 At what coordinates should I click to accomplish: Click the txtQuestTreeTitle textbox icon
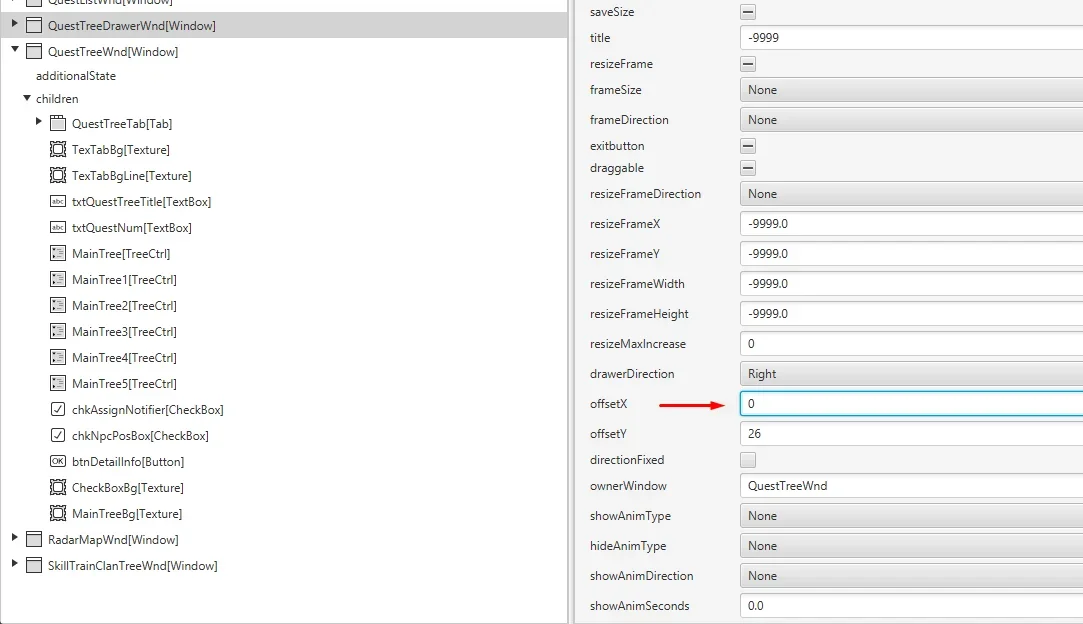[x=58, y=202]
